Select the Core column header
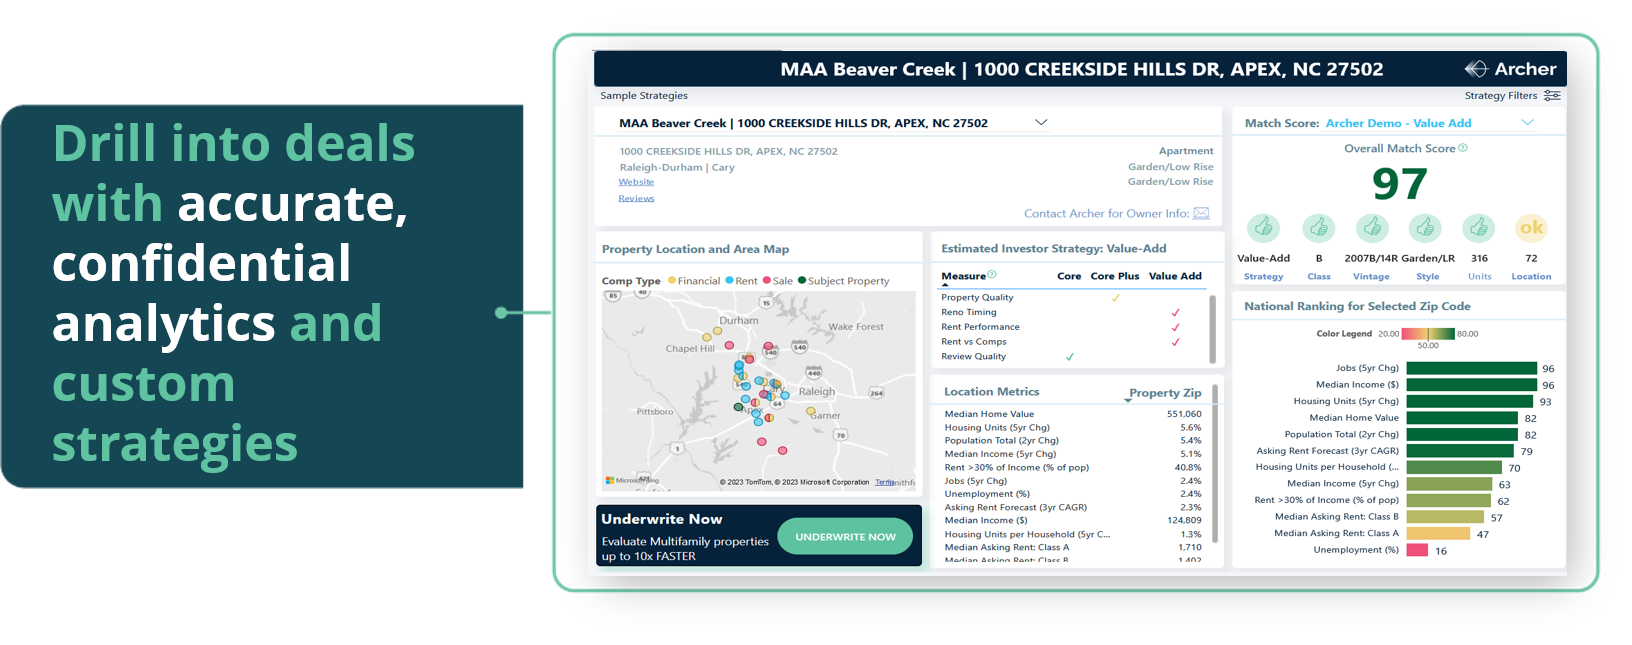Image resolution: width=1632 pixels, height=645 pixels. pyautogui.click(x=1069, y=276)
